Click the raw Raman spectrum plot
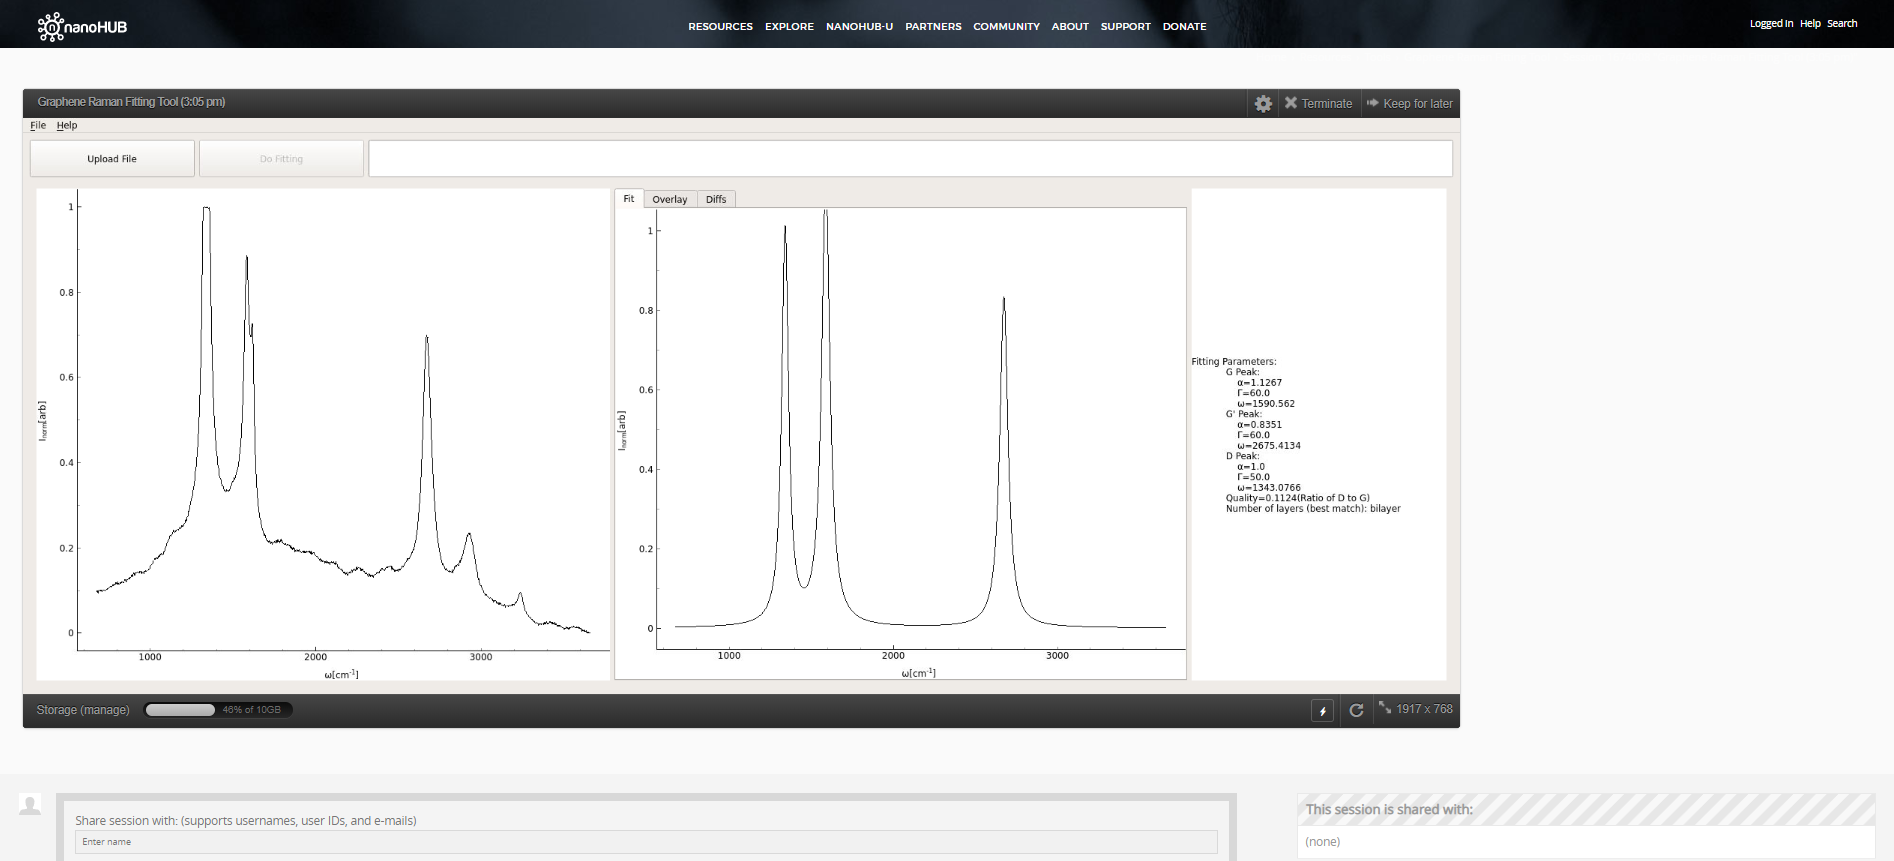The width and height of the screenshot is (1894, 861). (x=323, y=435)
